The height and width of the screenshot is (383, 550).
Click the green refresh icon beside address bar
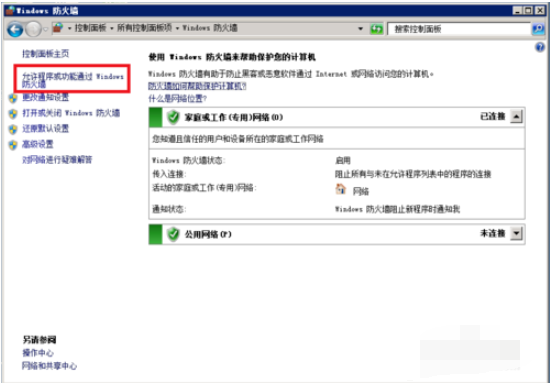377,29
